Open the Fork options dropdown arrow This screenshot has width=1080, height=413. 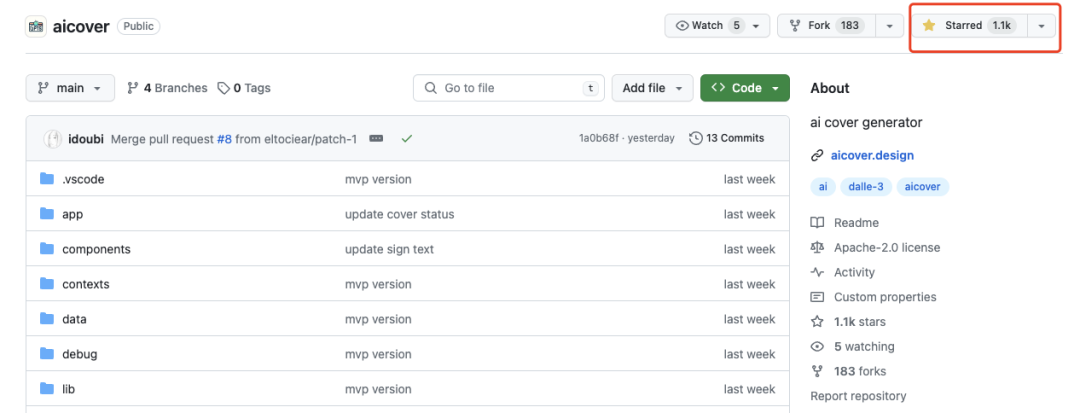point(890,25)
